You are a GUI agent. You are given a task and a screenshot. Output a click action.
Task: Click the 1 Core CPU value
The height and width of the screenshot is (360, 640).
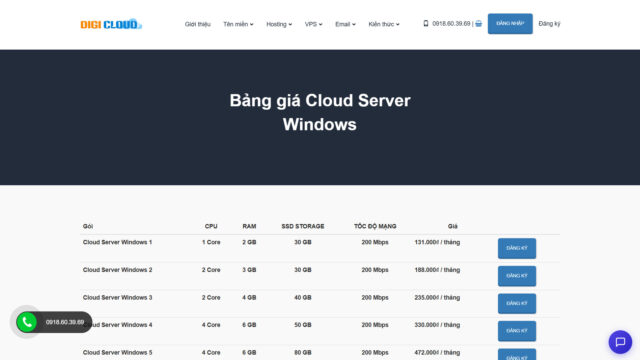click(211, 242)
